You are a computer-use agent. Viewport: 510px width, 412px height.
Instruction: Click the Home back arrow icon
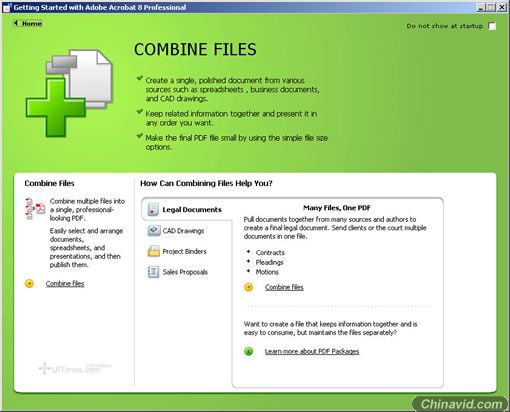coord(16,23)
